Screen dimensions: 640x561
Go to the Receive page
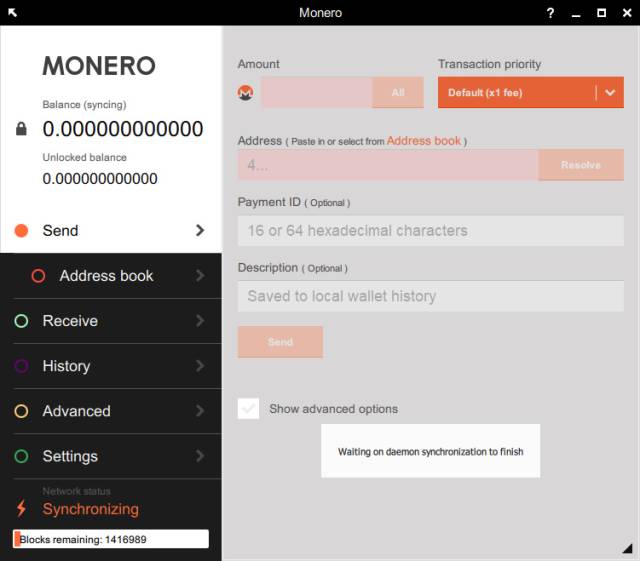[111, 321]
